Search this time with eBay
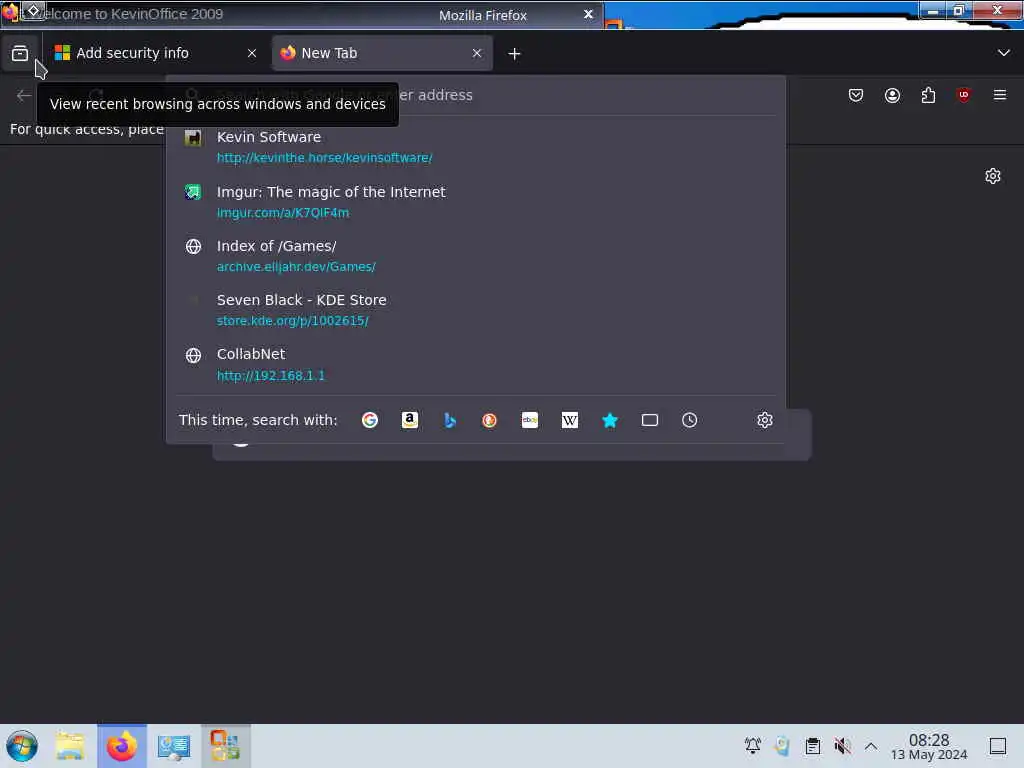1024x768 pixels. point(530,421)
